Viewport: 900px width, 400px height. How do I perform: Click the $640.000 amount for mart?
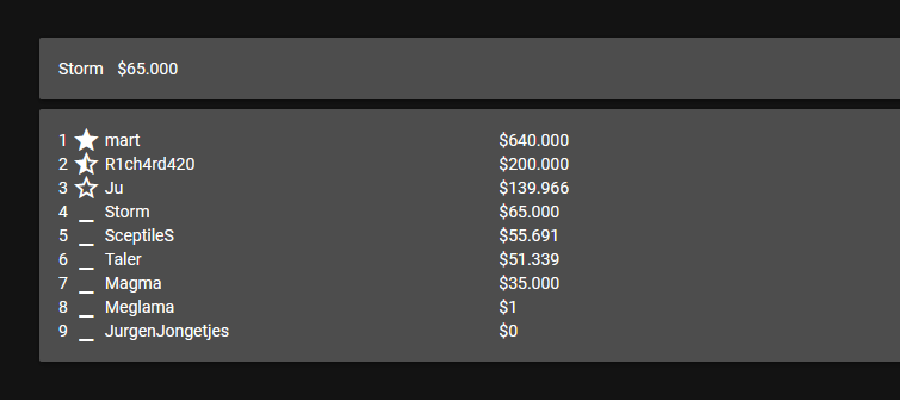[534, 141]
